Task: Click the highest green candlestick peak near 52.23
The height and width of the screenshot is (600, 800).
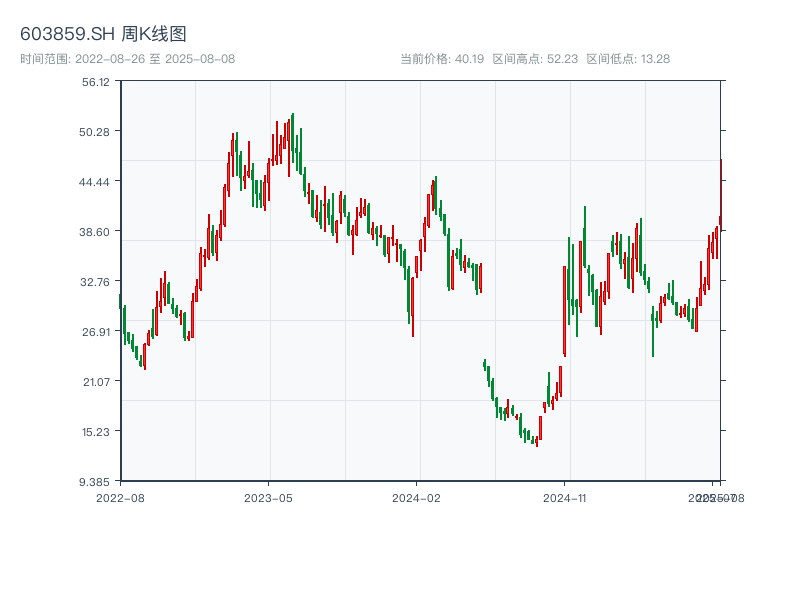Action: click(293, 138)
